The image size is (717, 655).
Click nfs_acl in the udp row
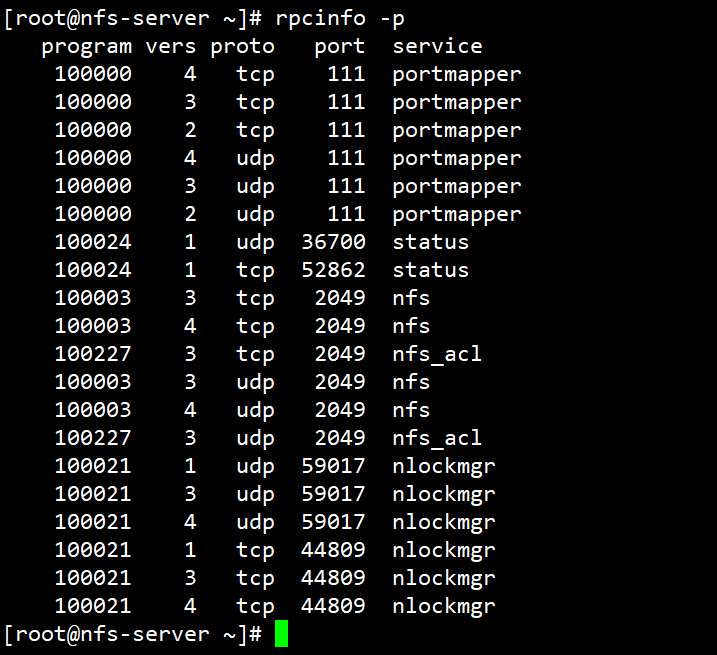437,438
